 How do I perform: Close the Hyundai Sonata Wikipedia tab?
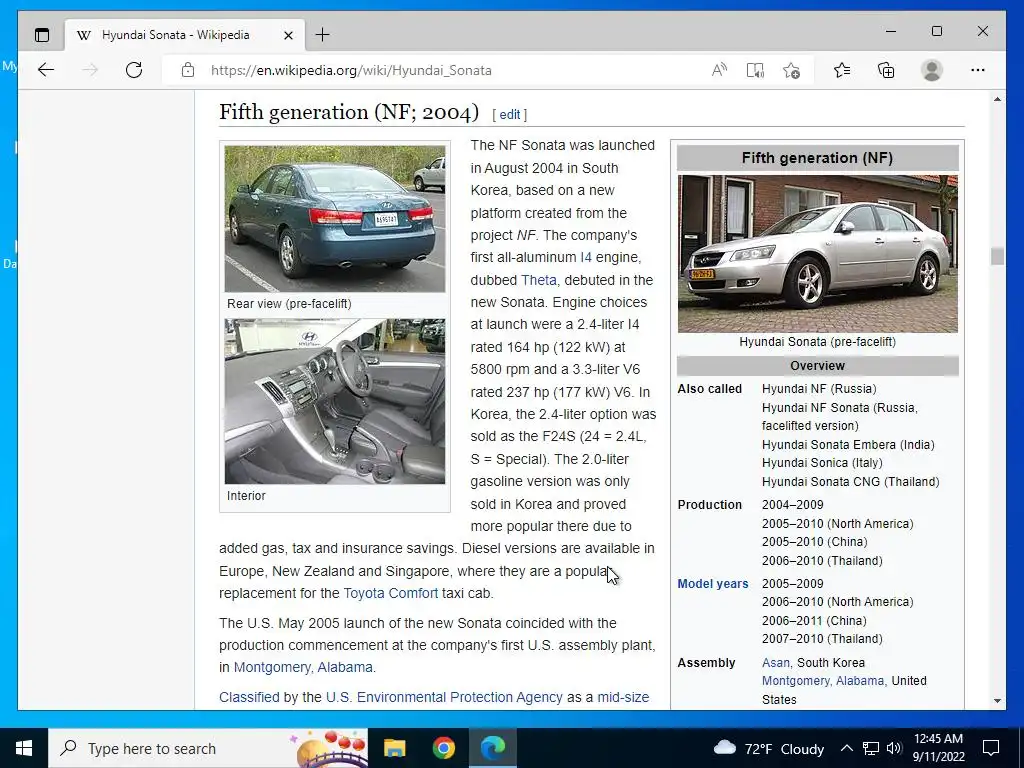tap(288, 35)
